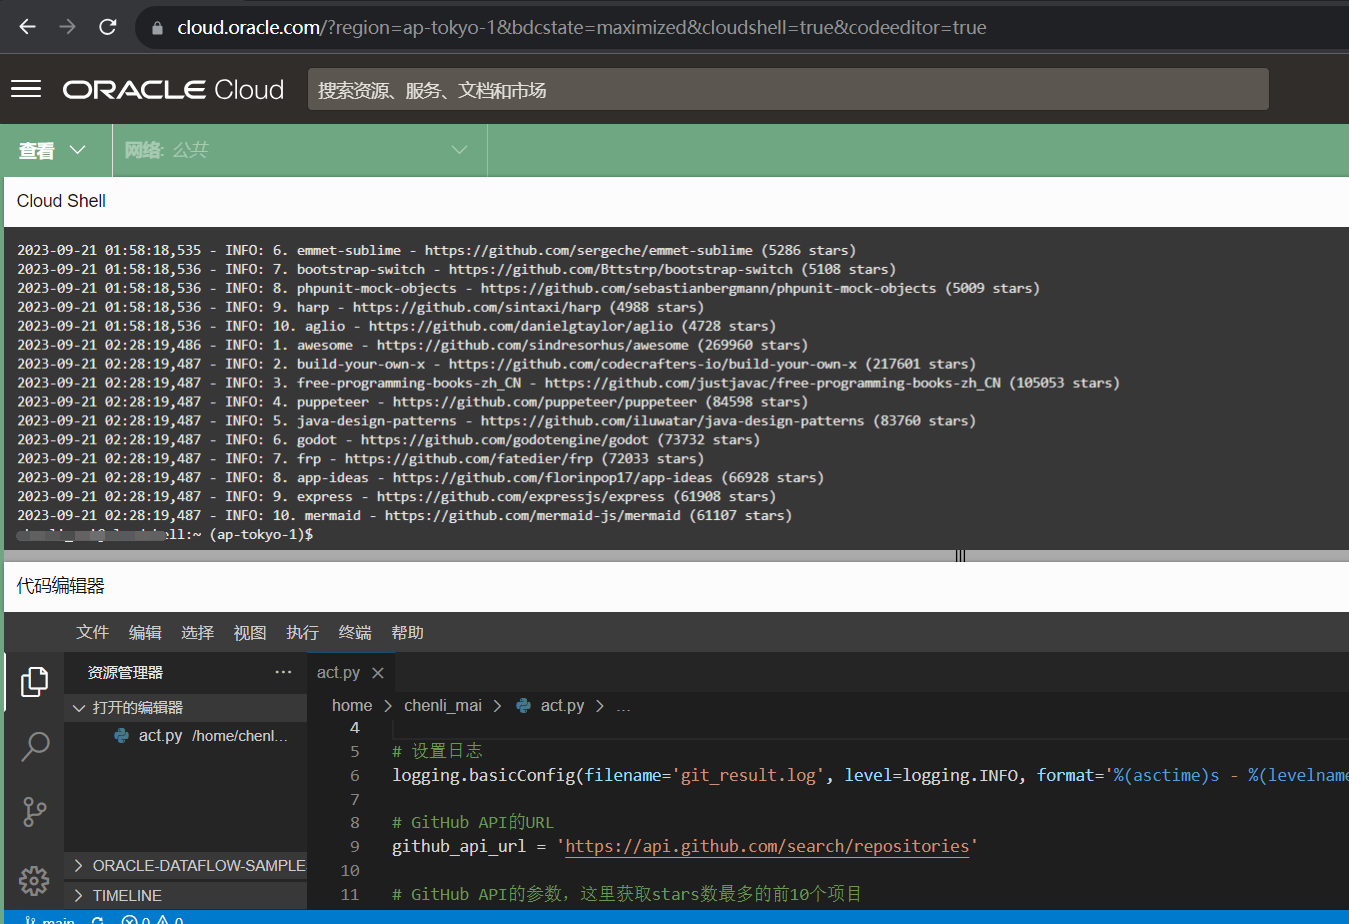Open the 选择 menu
Screen dimensions: 1349x924
point(197,632)
